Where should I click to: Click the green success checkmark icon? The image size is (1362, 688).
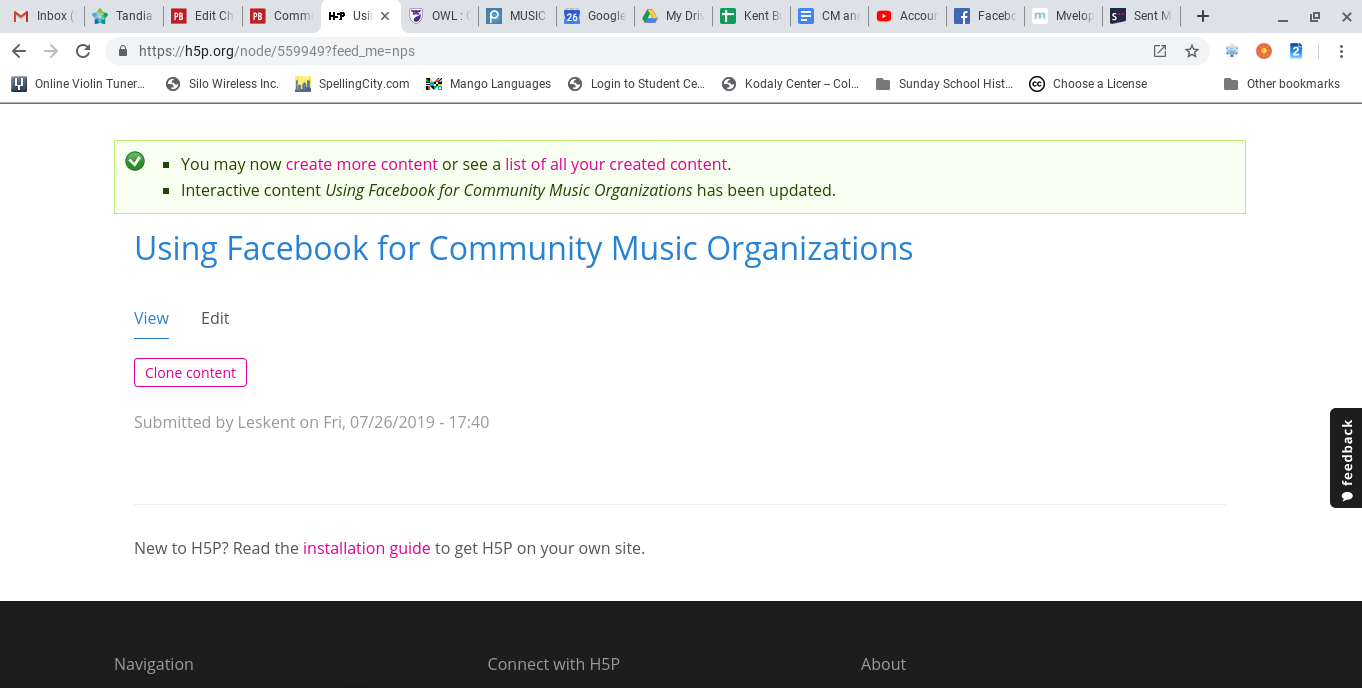[135, 161]
